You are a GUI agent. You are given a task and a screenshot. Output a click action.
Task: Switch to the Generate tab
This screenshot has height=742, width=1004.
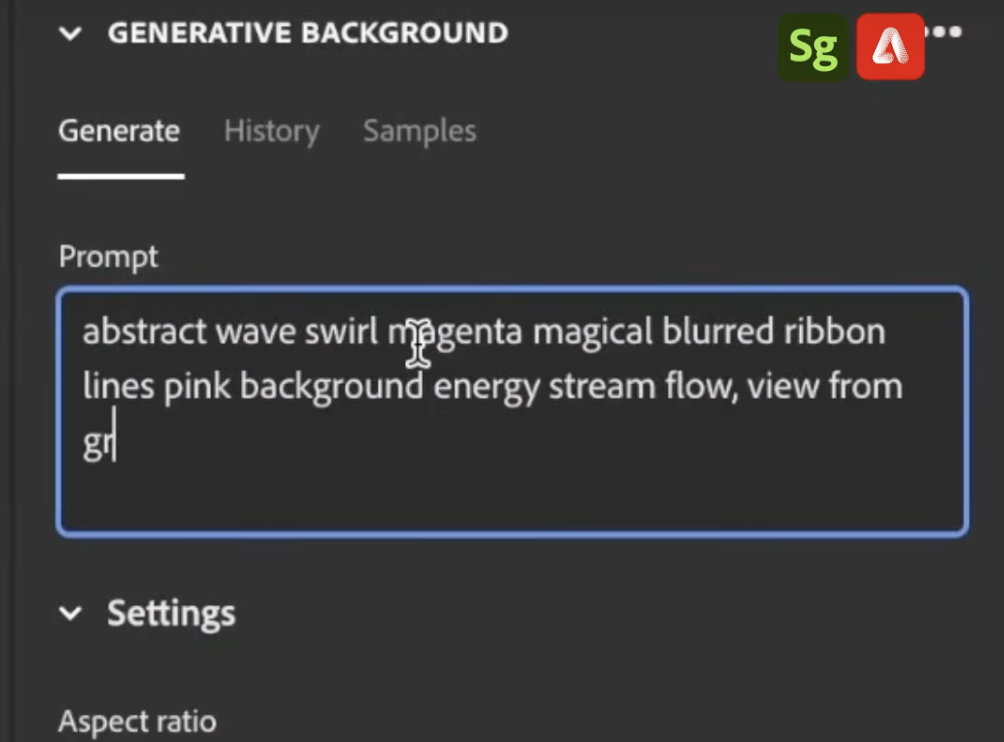[119, 131]
